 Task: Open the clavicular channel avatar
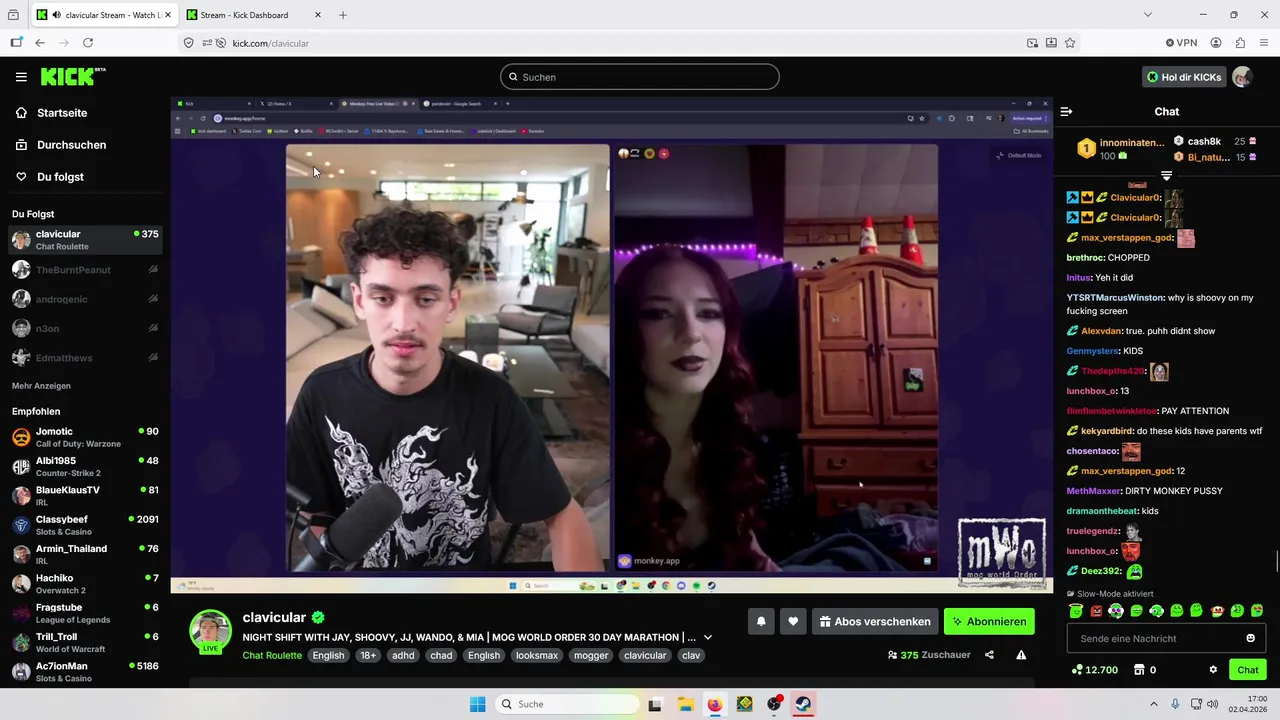(211, 631)
